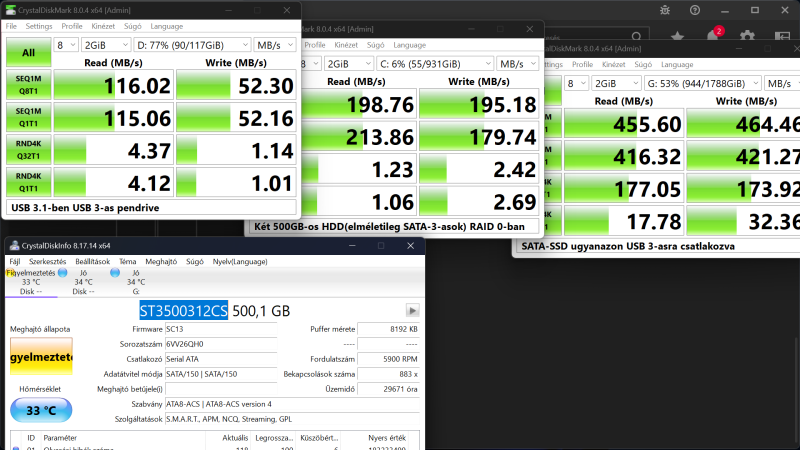Select the G: disk tab in CrystalDiskInfo
The width and height of the screenshot is (800, 450).
[x=136, y=282]
